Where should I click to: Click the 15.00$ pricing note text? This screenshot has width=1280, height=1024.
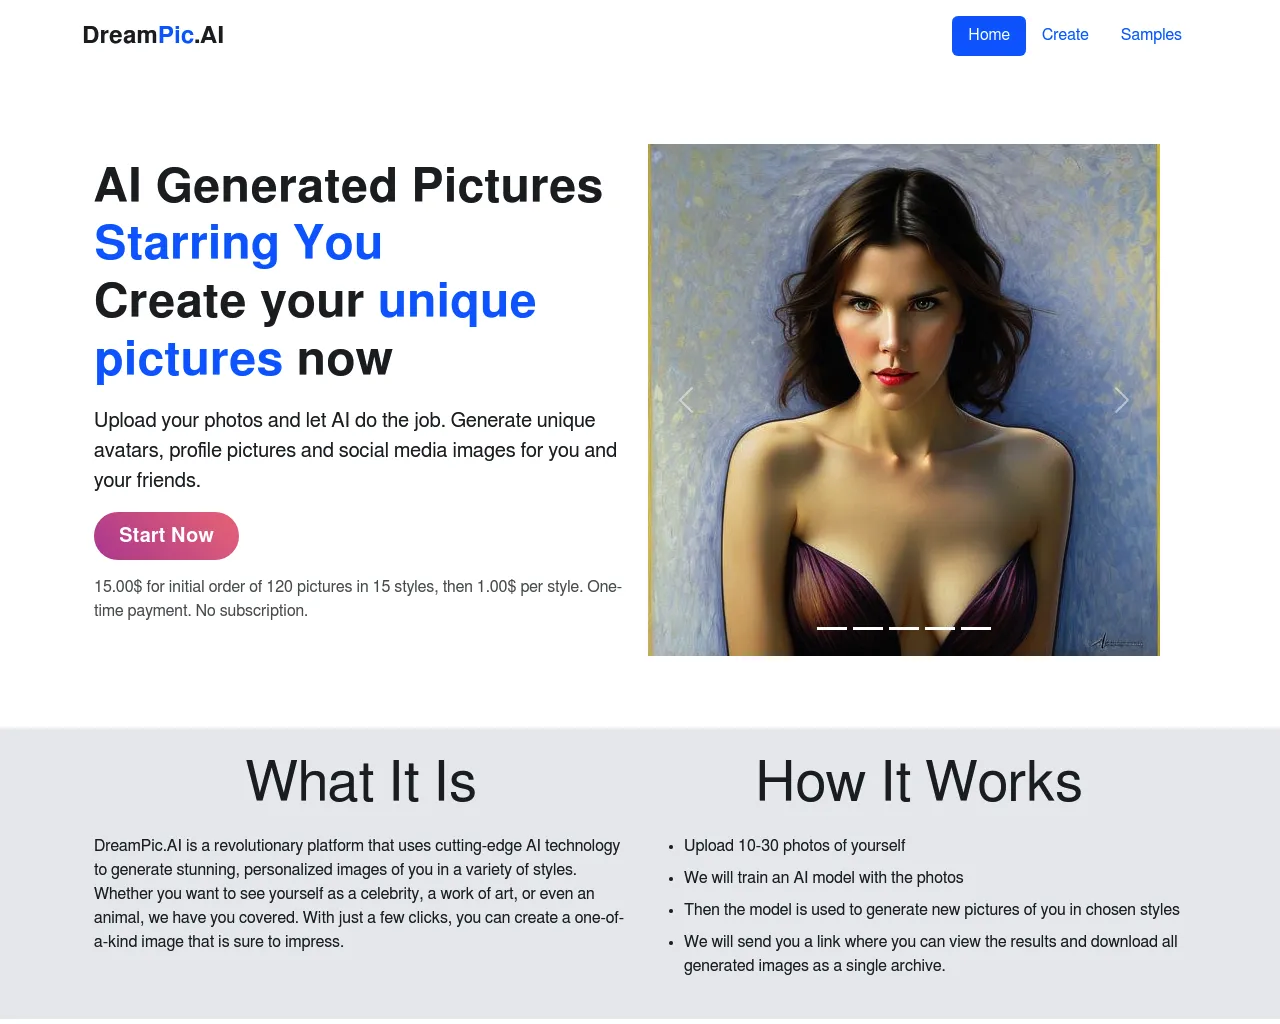(358, 598)
